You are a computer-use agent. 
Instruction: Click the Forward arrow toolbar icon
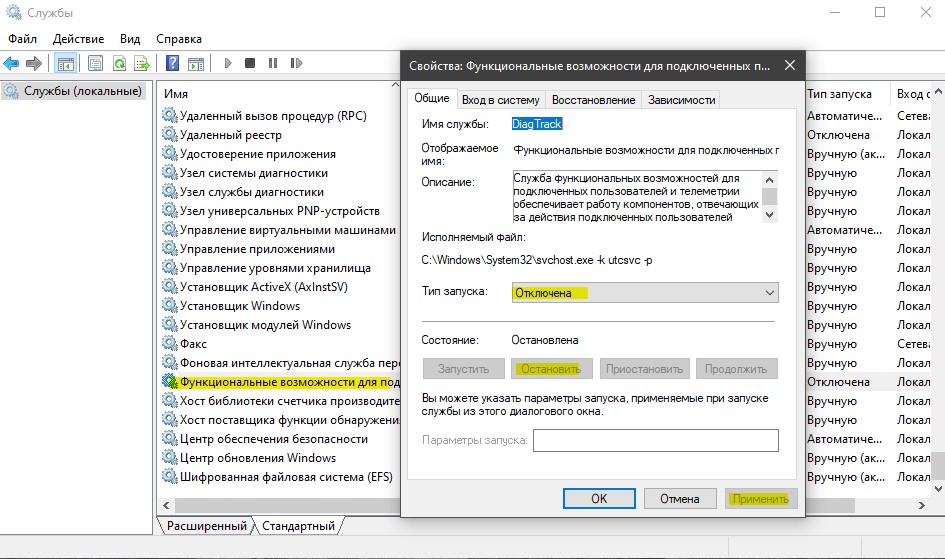tap(34, 63)
